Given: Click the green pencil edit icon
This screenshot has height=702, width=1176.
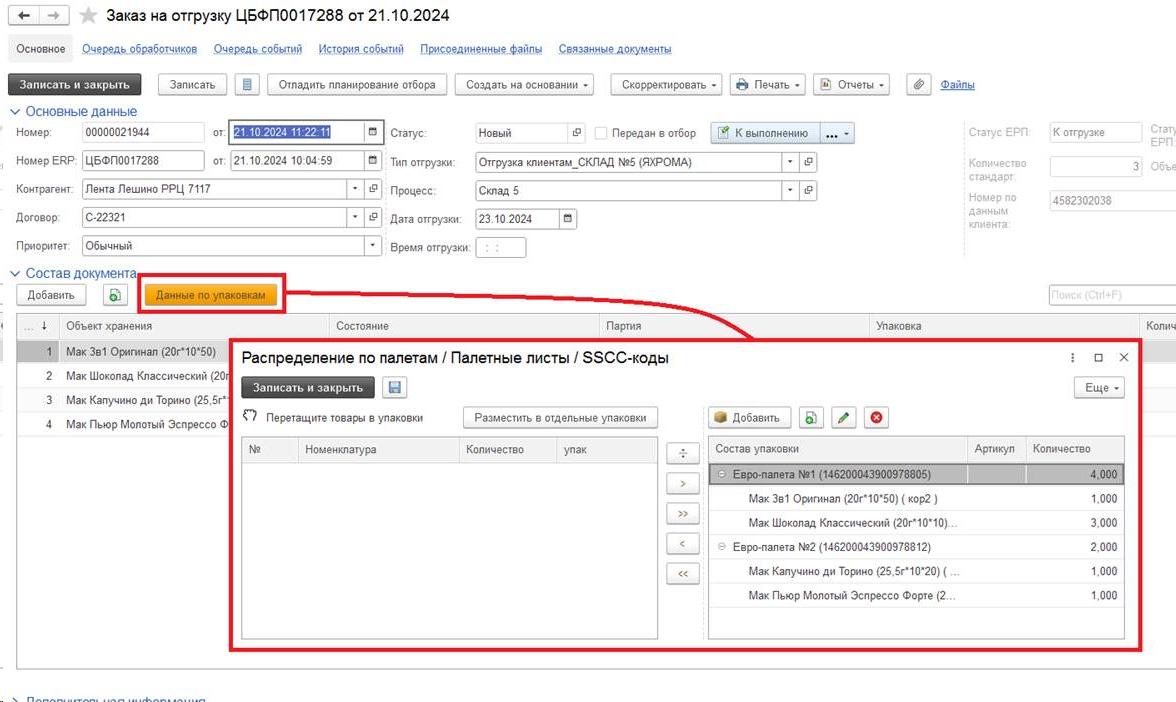Looking at the screenshot, I should point(844,417).
